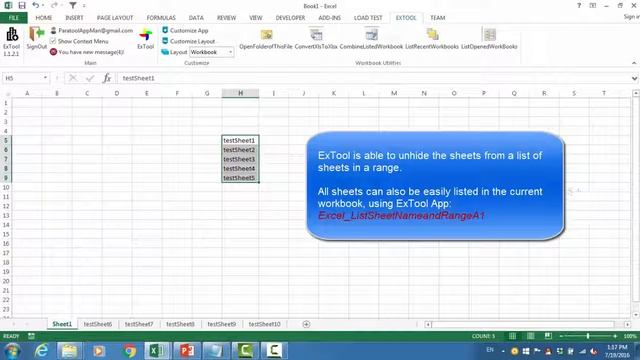Click the vertical scrollbar up arrow
The image size is (640, 360).
coord(636,93)
